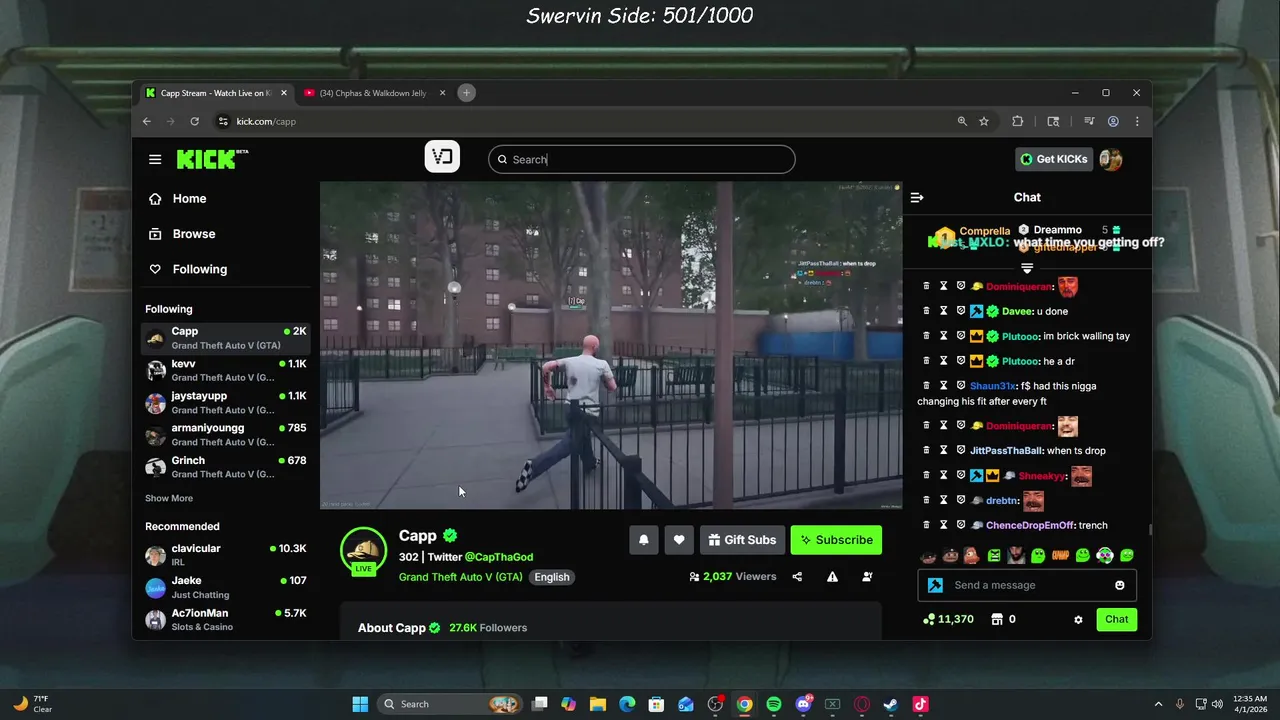1280x720 pixels.
Task: Click the Kick search box
Action: (x=642, y=159)
